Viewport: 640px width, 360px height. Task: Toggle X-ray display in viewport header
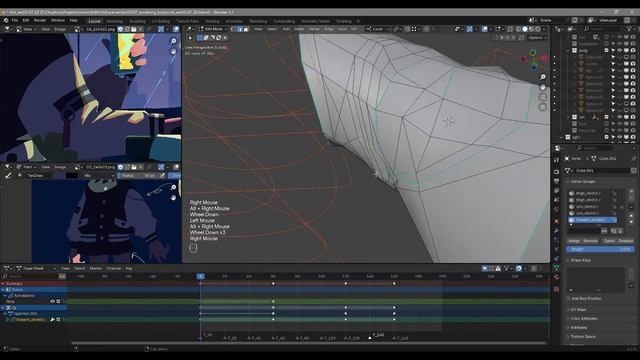pos(511,29)
